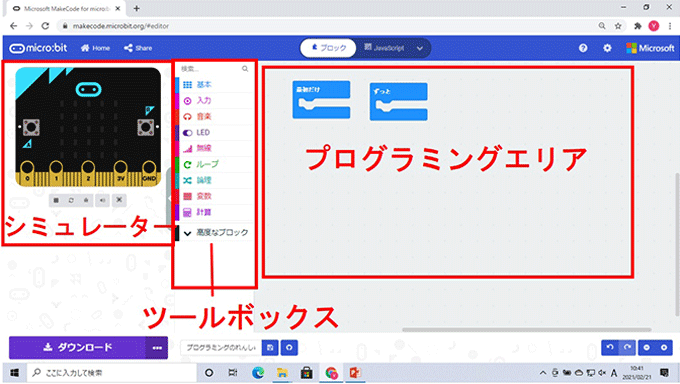Click the GitHub repository icon button
Image resolution: width=680 pixels, height=384 pixels.
coord(289,348)
